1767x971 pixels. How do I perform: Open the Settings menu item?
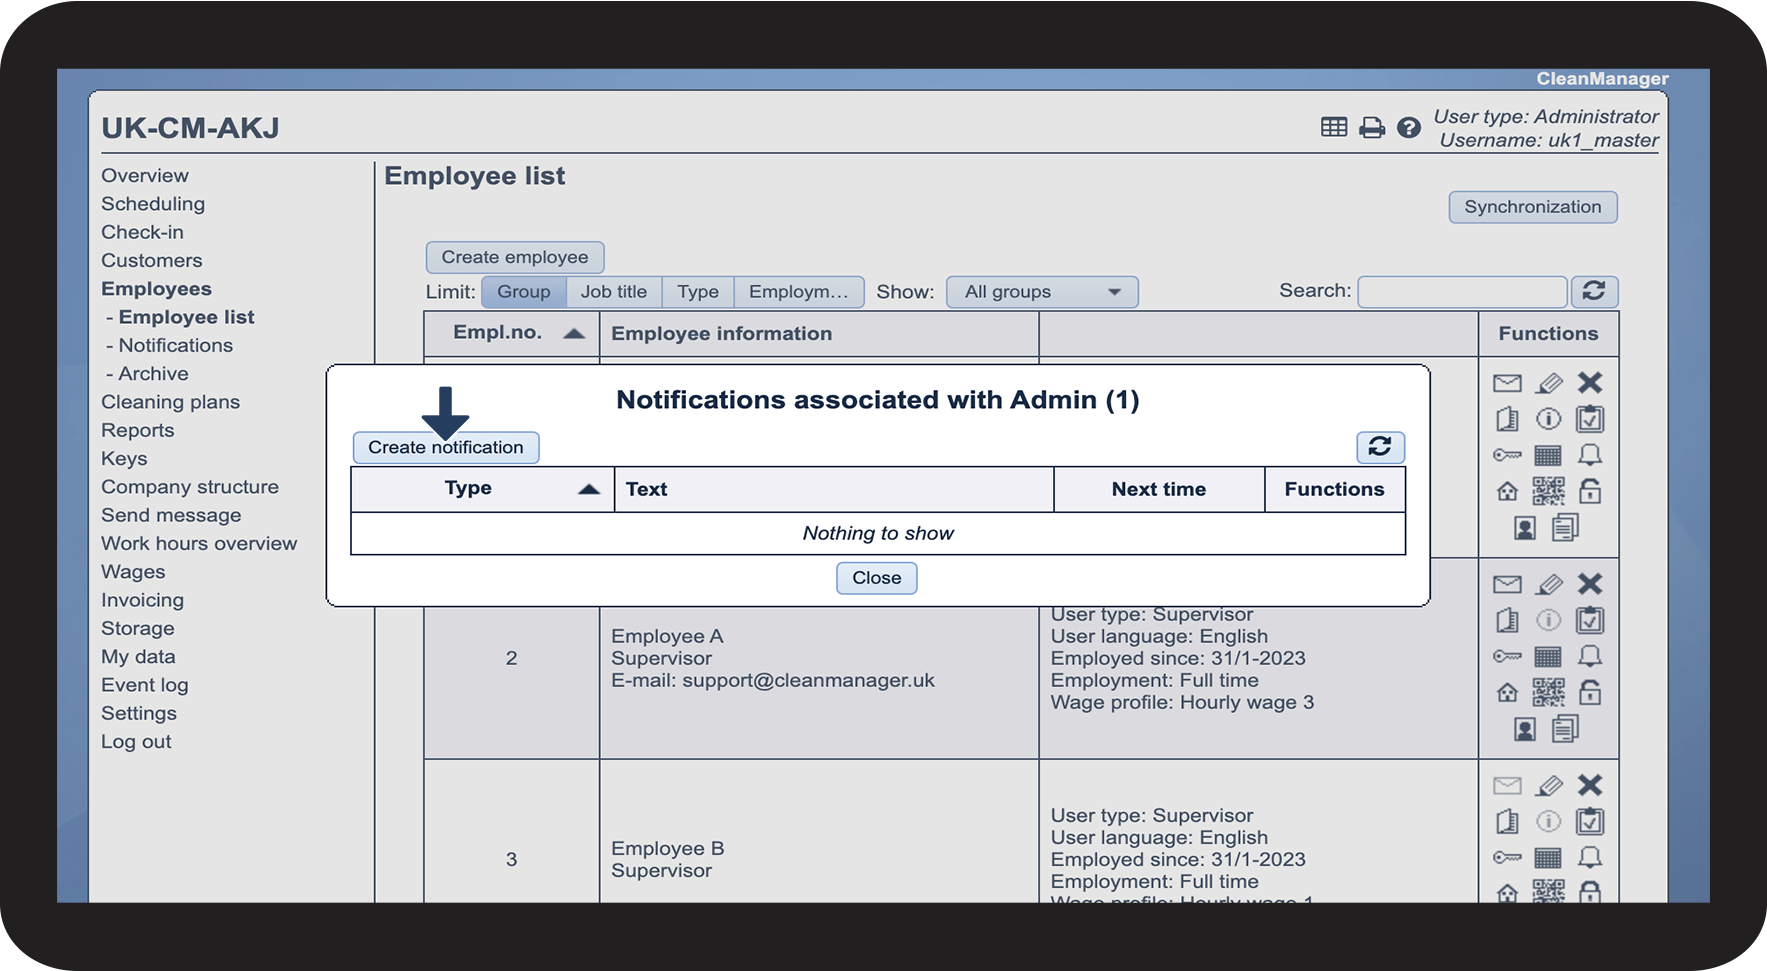[x=139, y=713]
